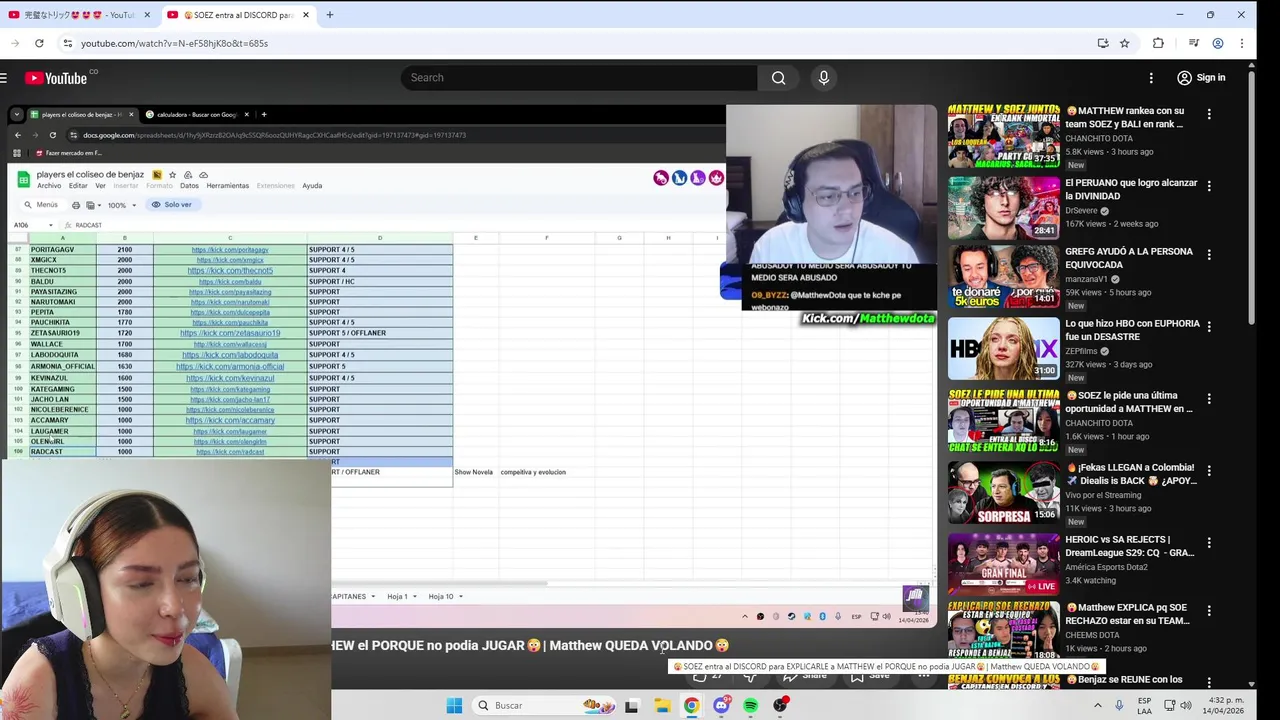Open the te donaré 5k euros thumbnail
Screen dimensions: 1280x720
click(1003, 277)
